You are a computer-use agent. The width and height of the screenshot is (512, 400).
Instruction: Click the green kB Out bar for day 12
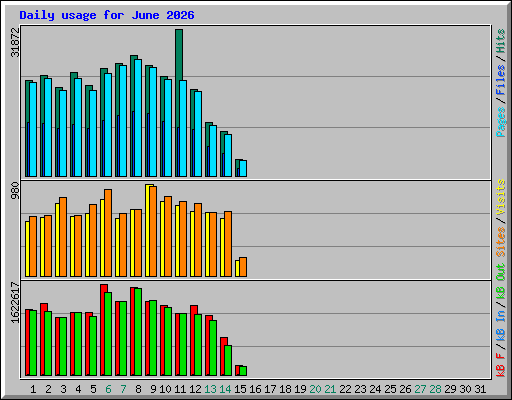coord(198,345)
